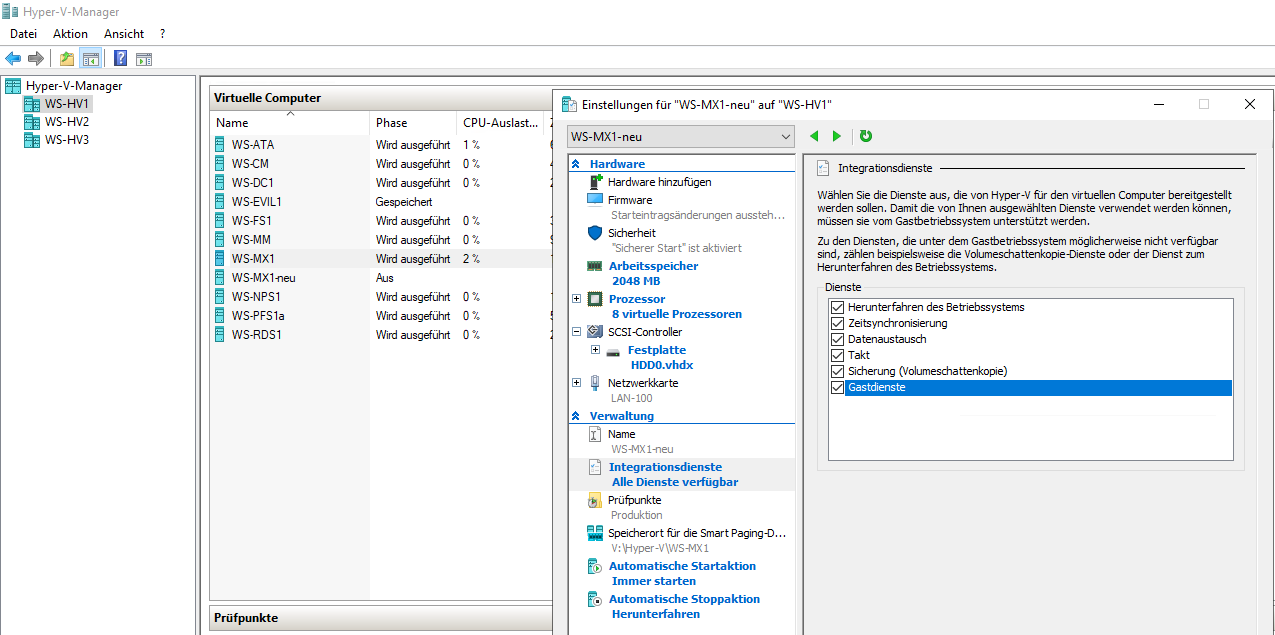Click the Smart Paging storage location icon

(x=594, y=533)
